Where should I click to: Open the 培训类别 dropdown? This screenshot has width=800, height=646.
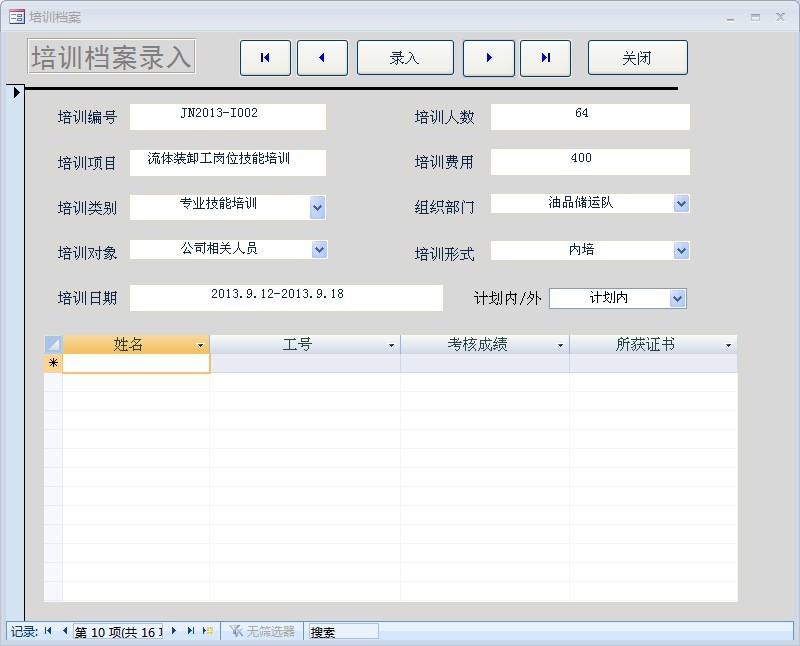[317, 208]
